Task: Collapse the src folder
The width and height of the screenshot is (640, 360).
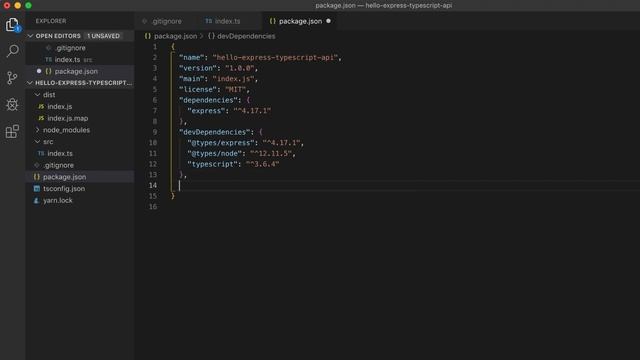Action: 38,142
